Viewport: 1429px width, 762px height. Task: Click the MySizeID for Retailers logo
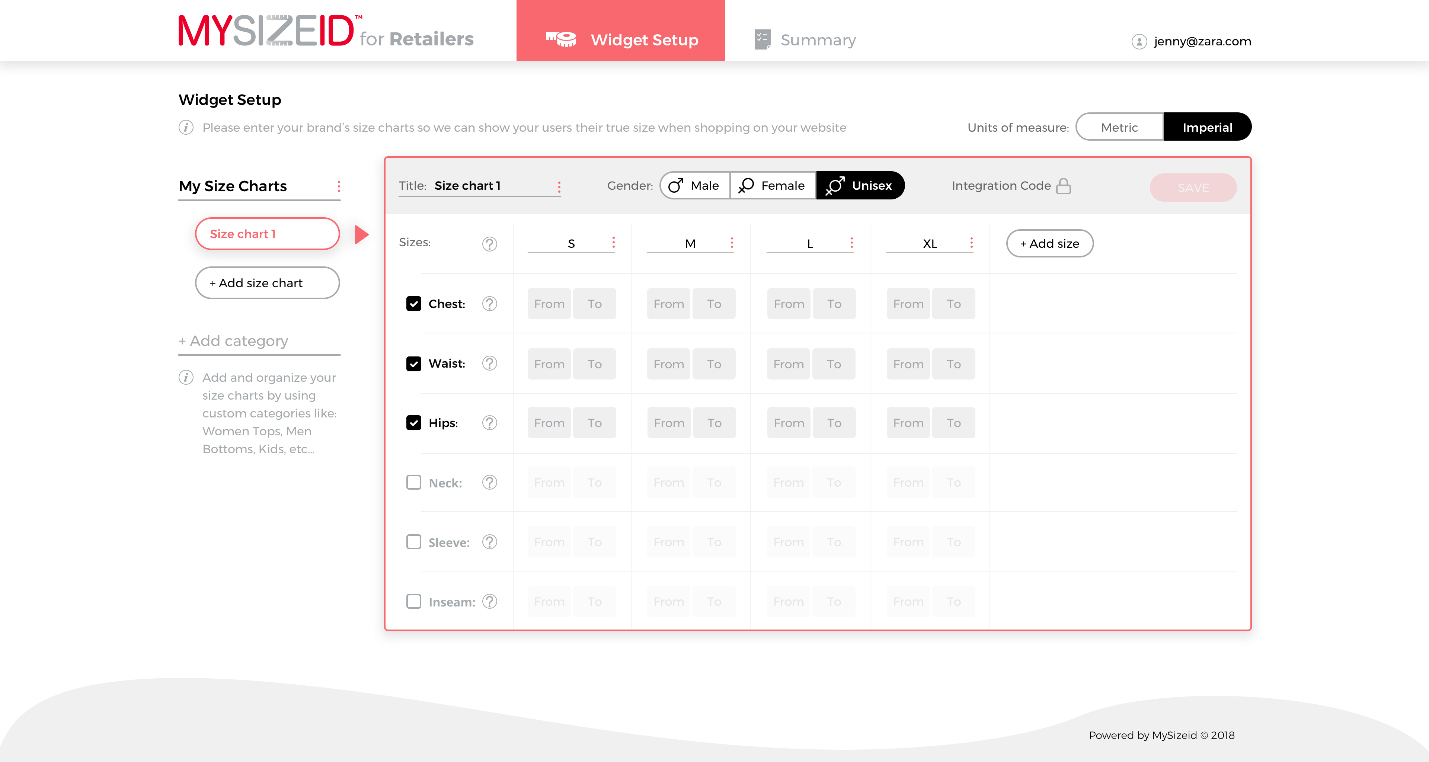326,32
